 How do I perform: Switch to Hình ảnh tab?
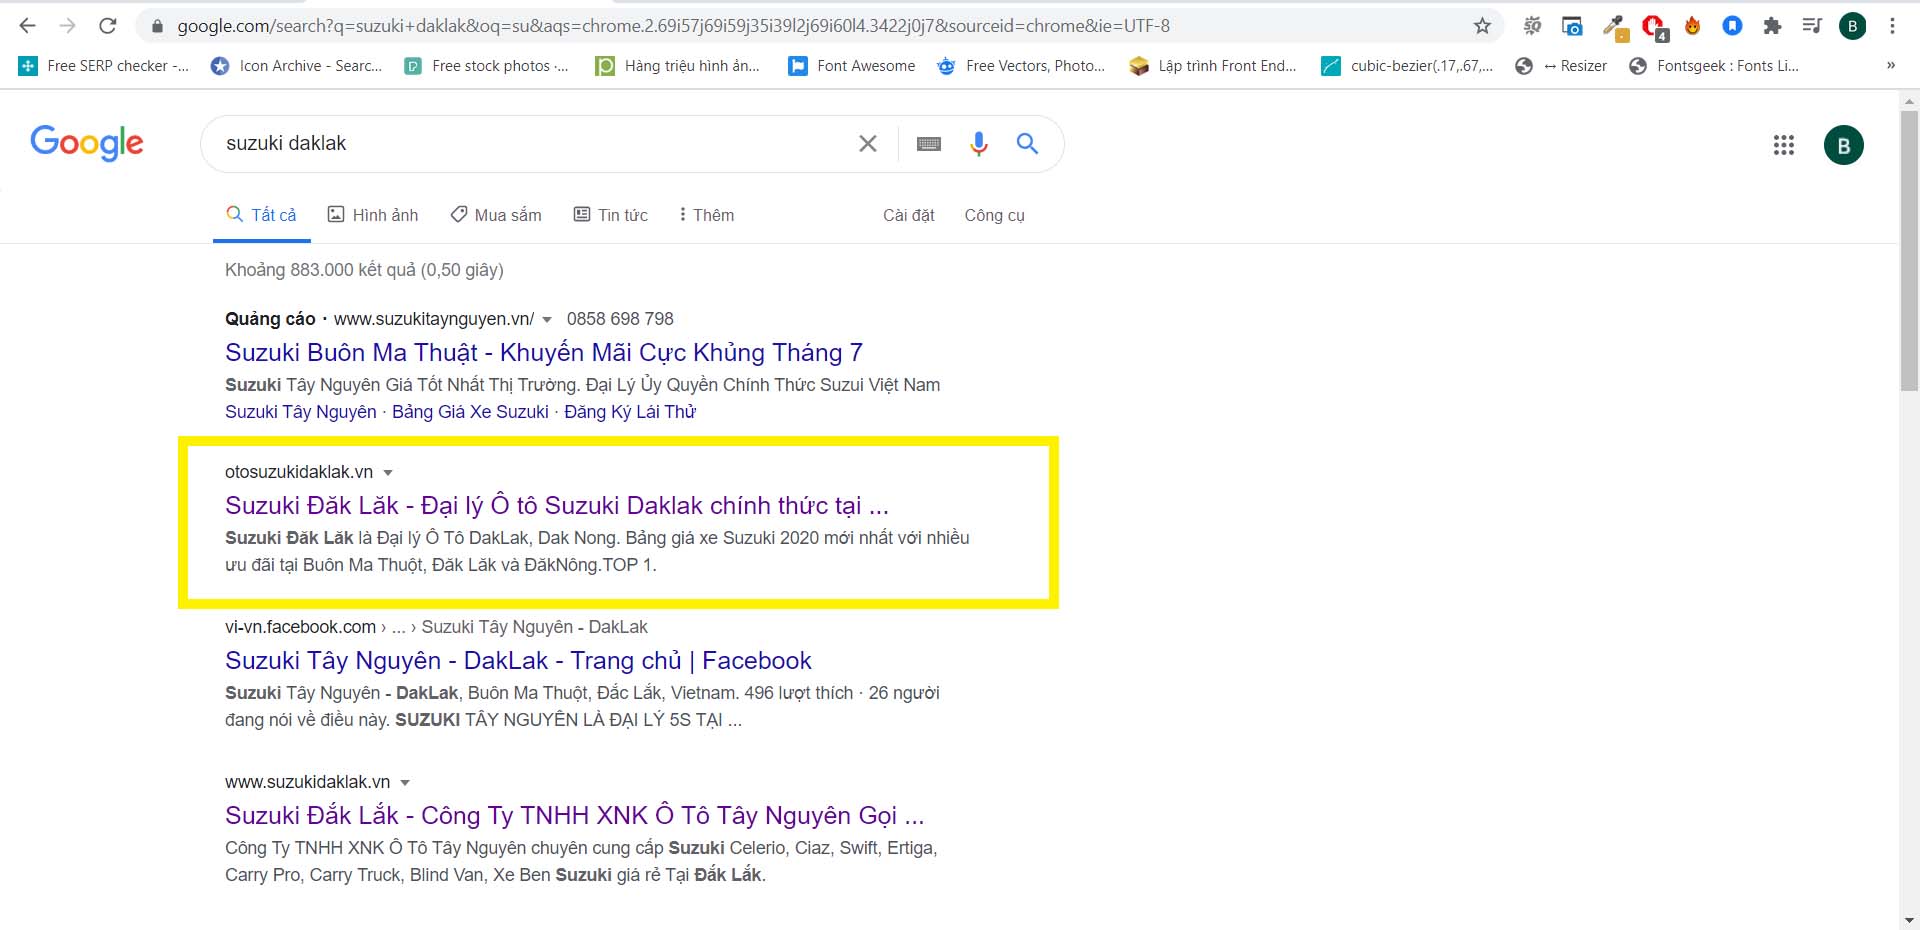pyautogui.click(x=373, y=215)
